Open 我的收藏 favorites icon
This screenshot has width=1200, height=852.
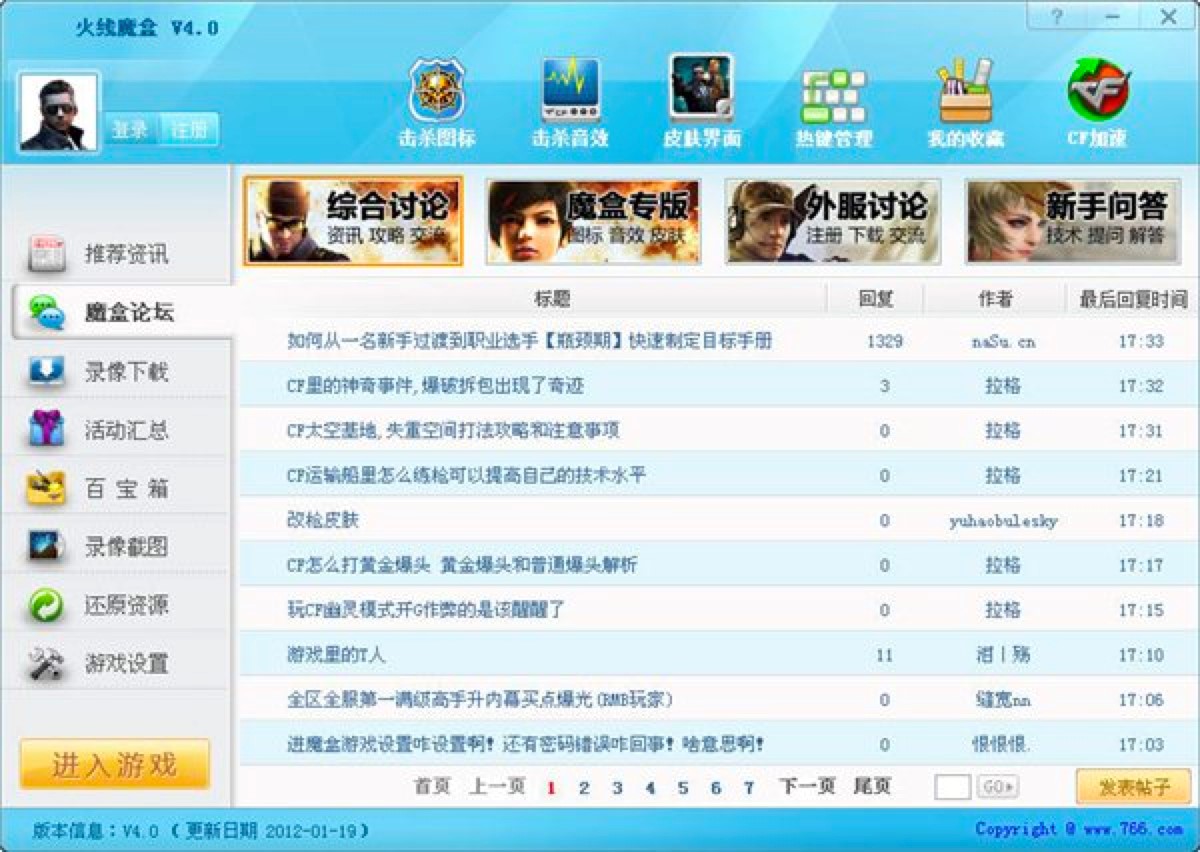point(965,103)
